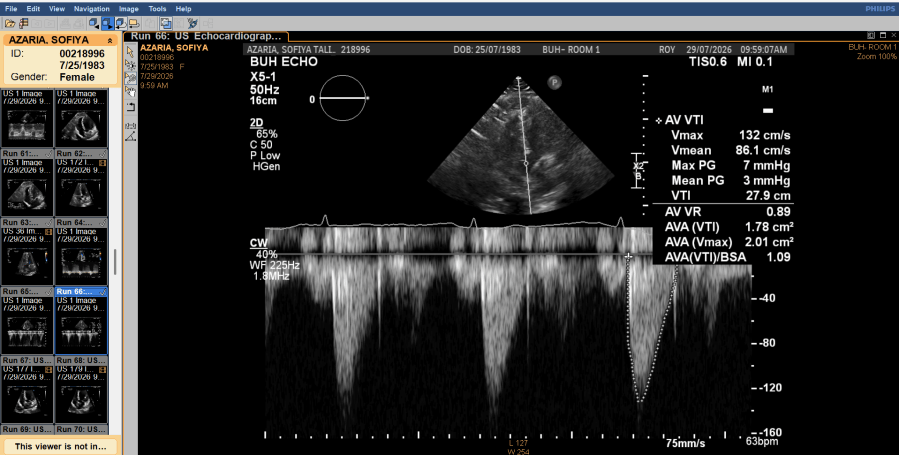Click the reset/undo arrow tool
Screen dimensions: 899x455
pos(131,107)
